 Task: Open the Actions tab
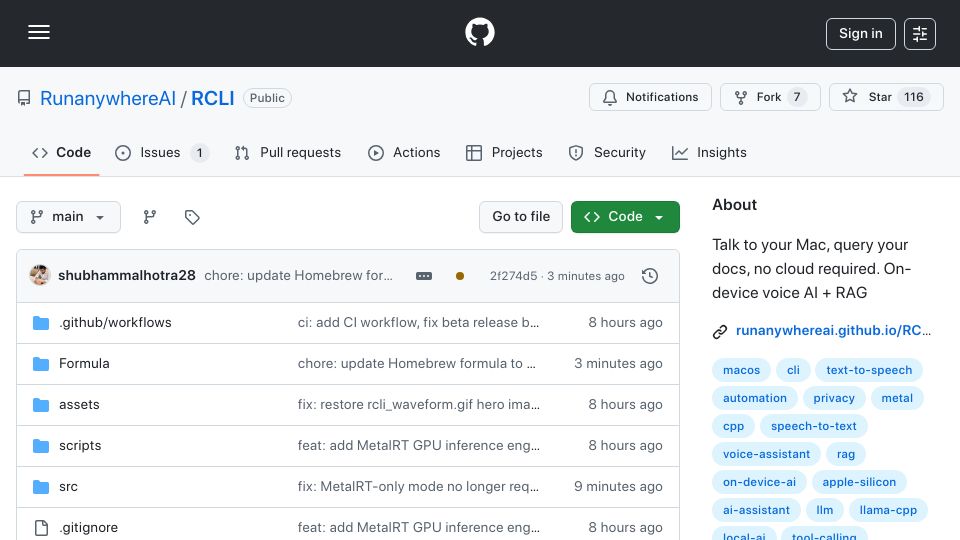click(x=404, y=152)
